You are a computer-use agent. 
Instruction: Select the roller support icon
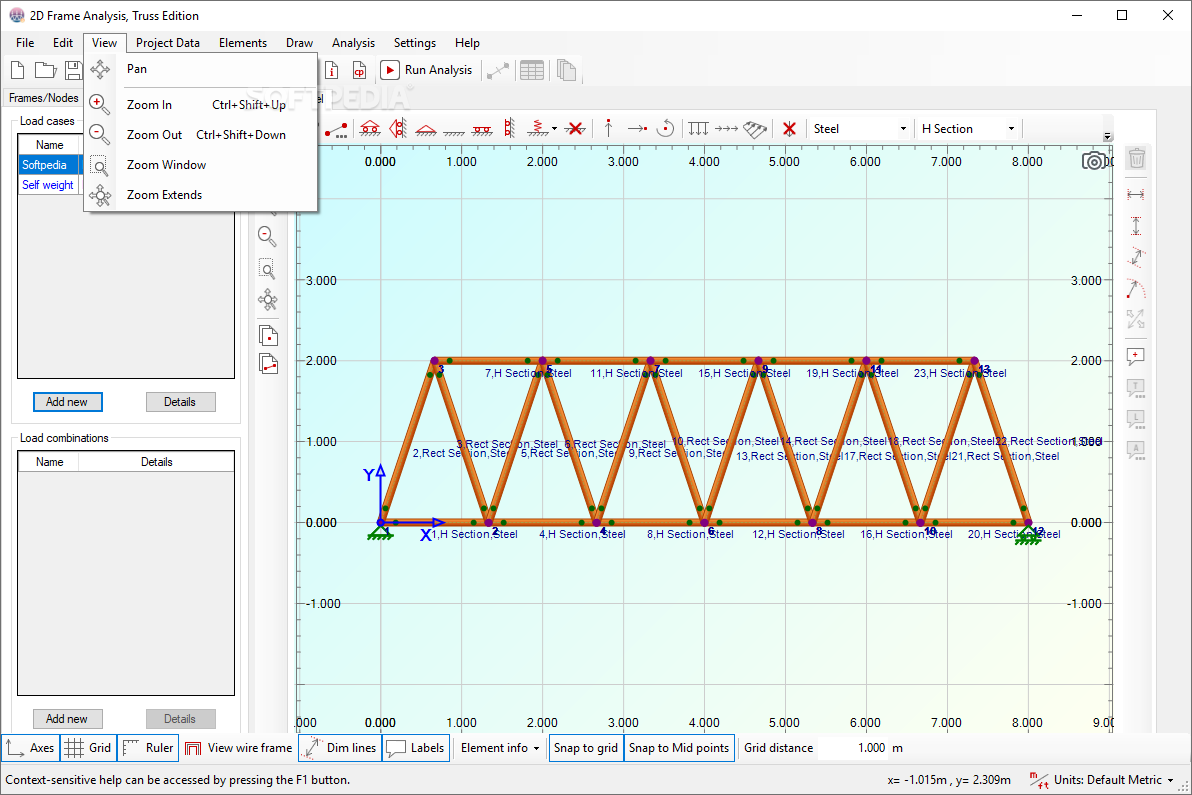click(x=370, y=129)
